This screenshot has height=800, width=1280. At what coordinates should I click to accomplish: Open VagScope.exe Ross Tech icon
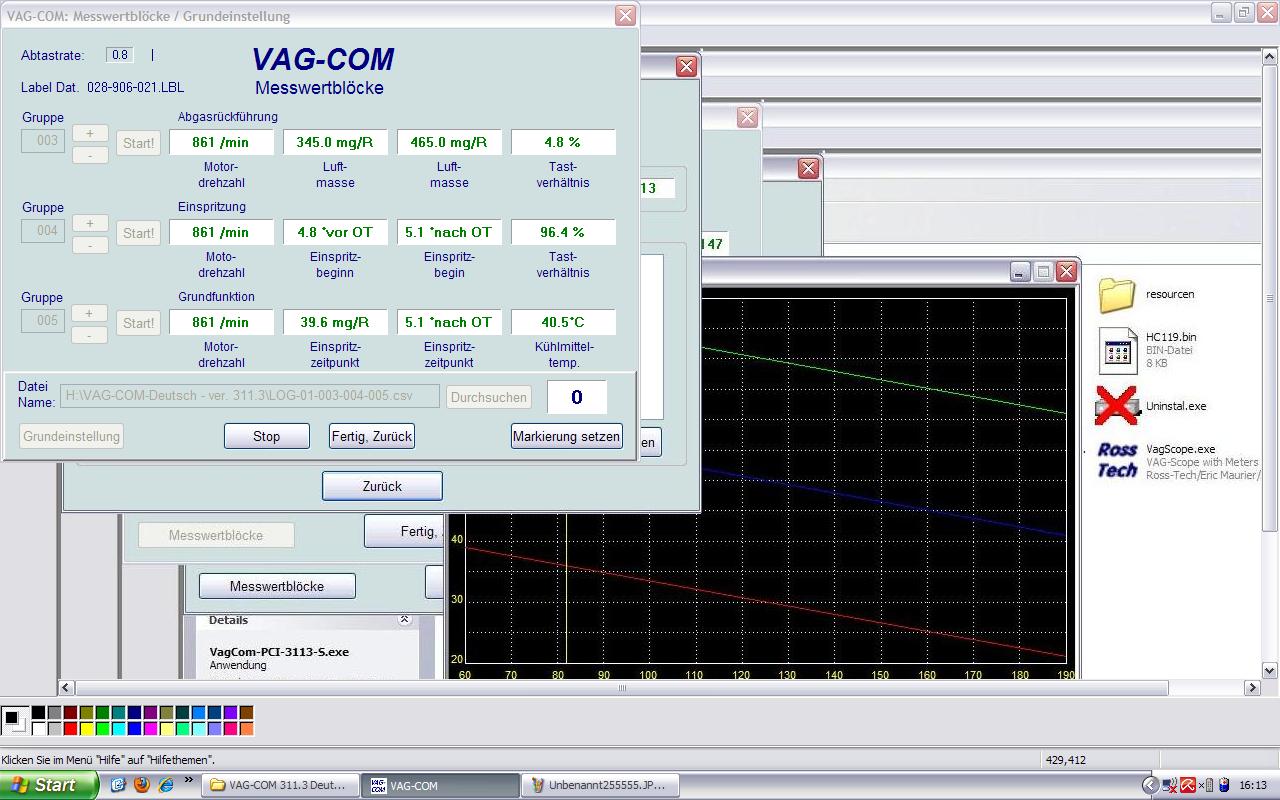(x=1117, y=461)
